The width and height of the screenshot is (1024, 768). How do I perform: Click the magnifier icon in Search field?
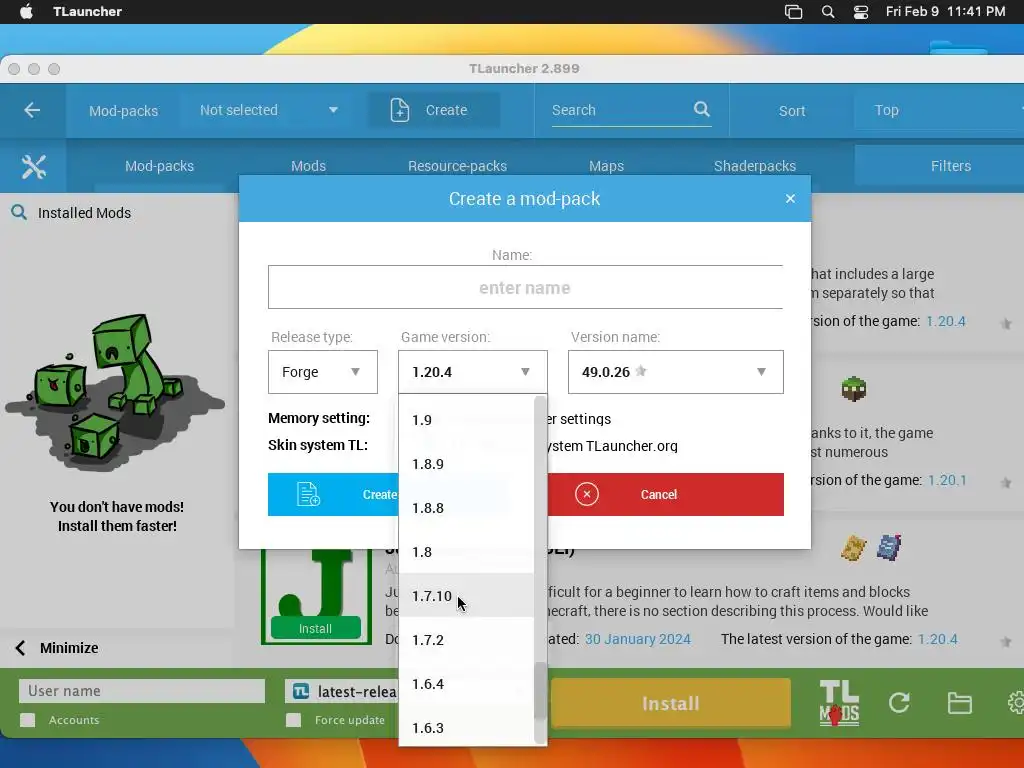pyautogui.click(x=701, y=109)
